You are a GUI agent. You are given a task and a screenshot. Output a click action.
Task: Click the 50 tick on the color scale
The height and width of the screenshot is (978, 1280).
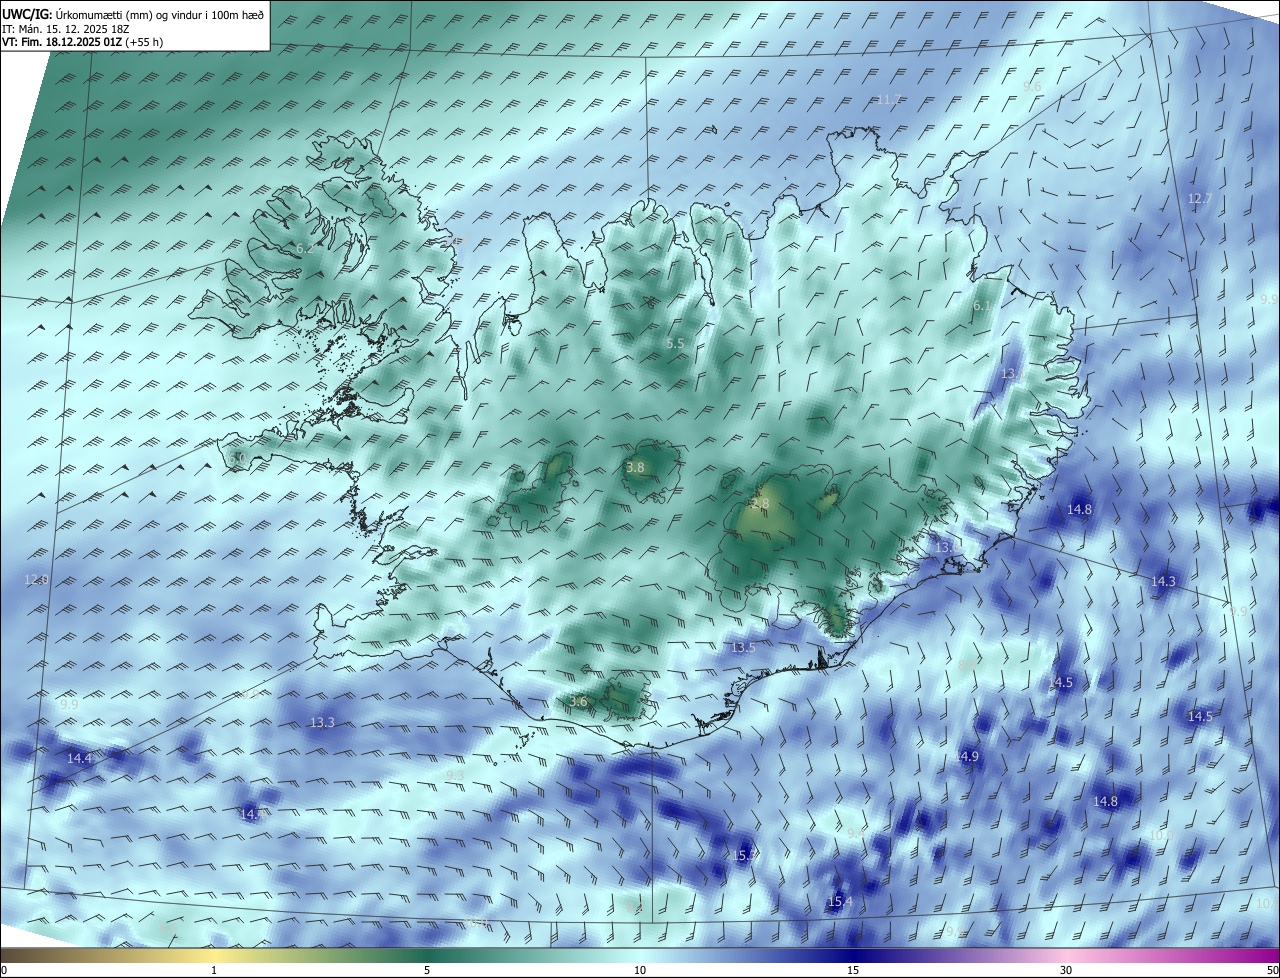point(1272,971)
